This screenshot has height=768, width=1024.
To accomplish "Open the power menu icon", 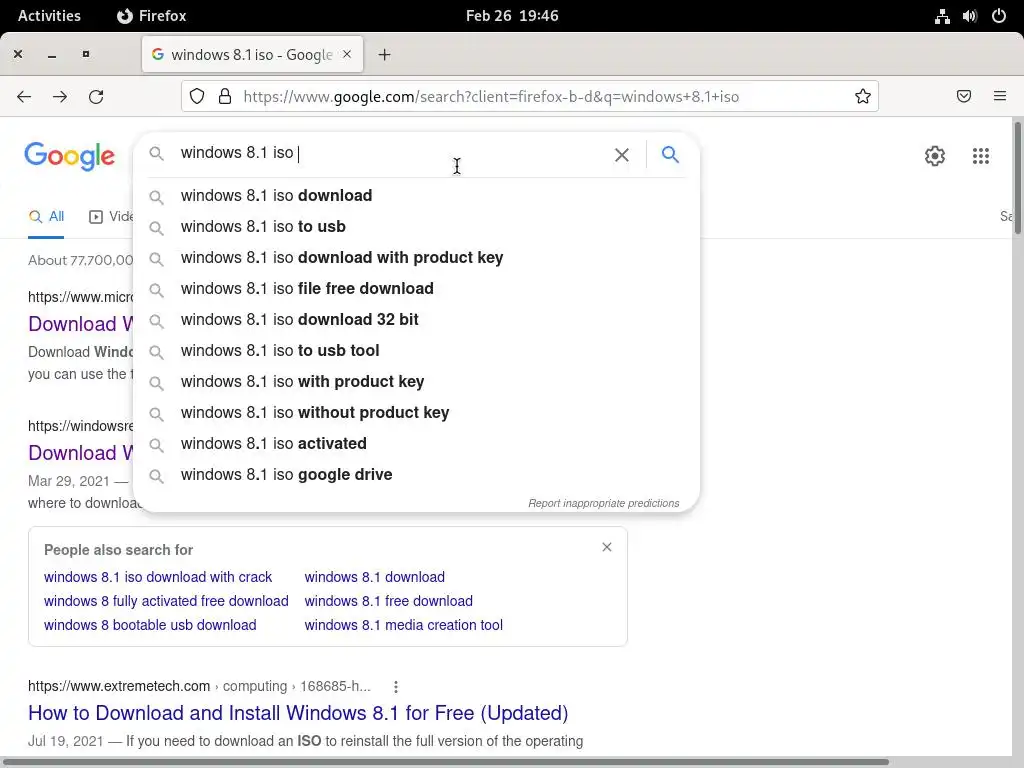I will pyautogui.click(x=999, y=16).
